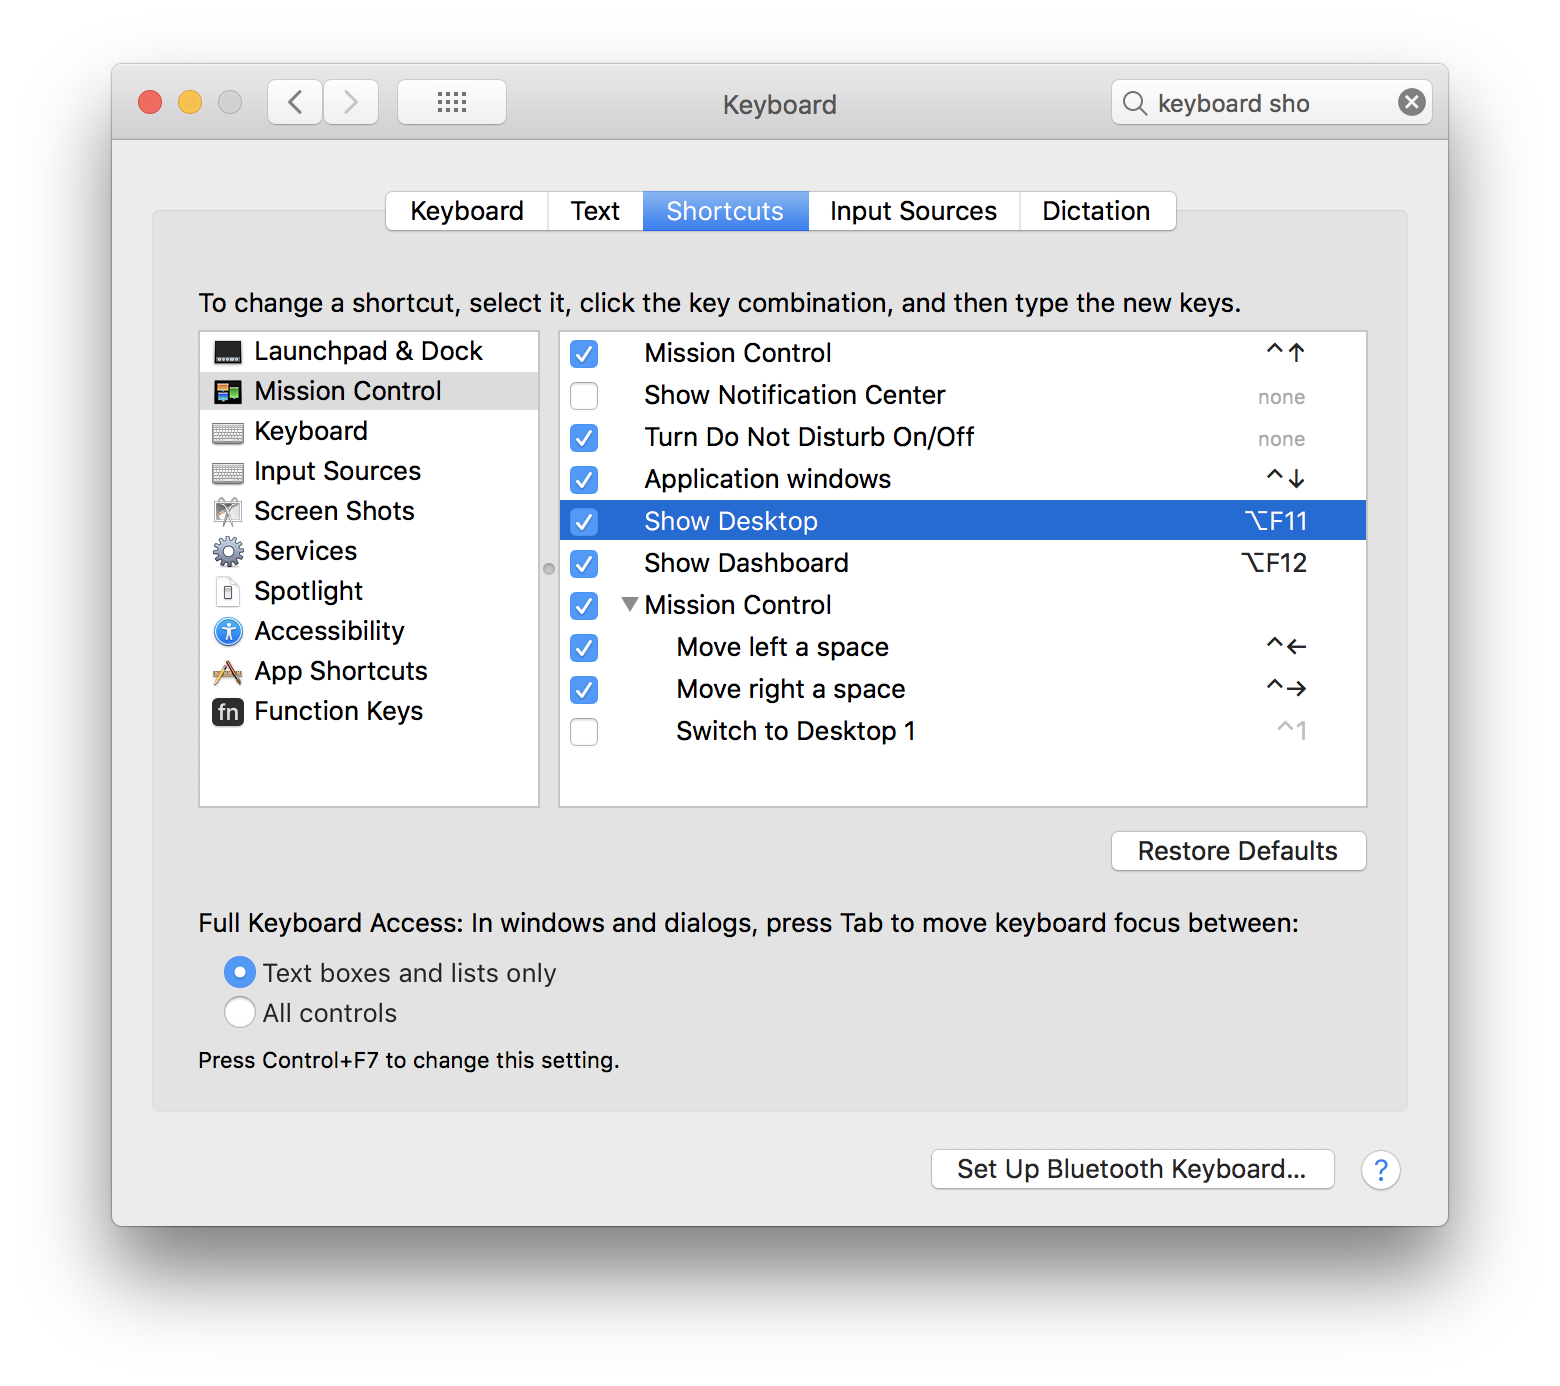Click the Keyboard category icon in list
The width and height of the screenshot is (1560, 1386).
pyautogui.click(x=228, y=432)
